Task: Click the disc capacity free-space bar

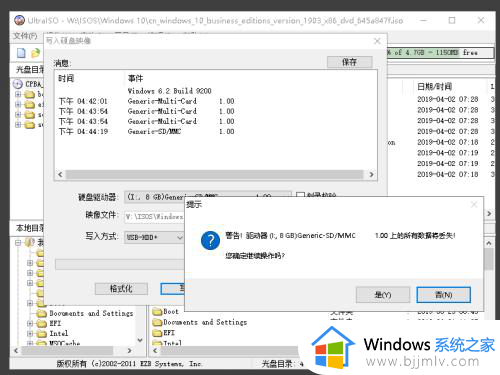Action: pyautogui.click(x=440, y=53)
